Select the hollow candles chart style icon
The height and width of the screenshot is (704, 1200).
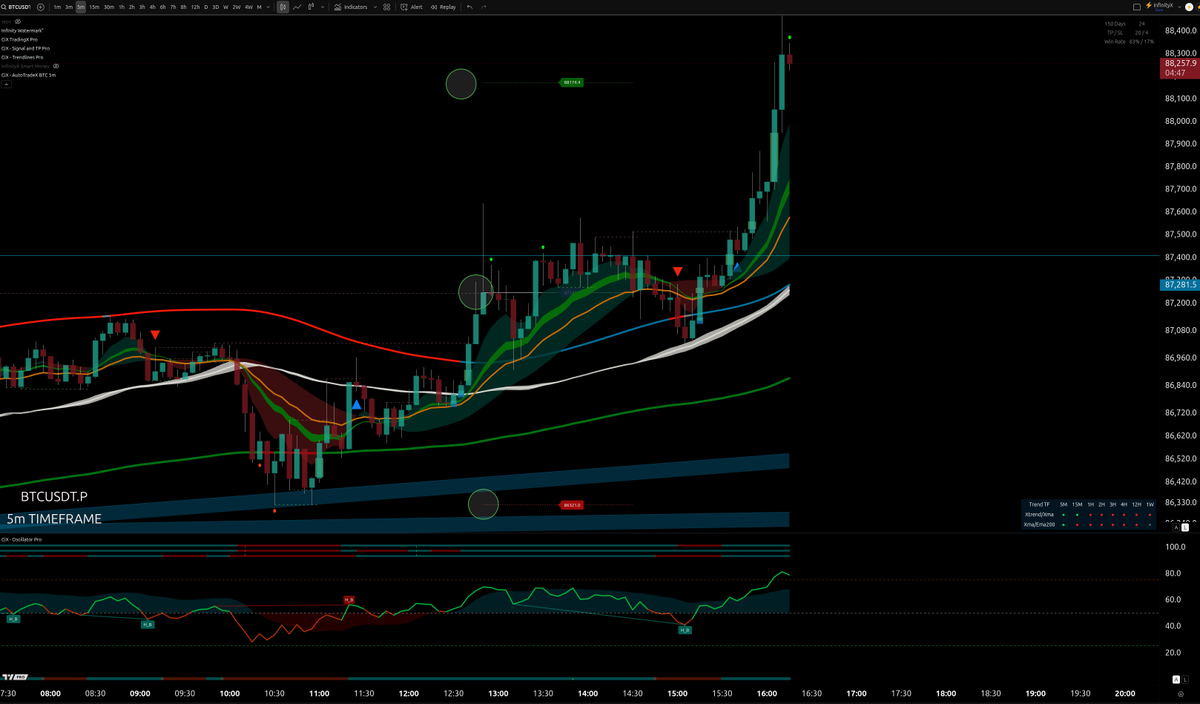coord(311,7)
